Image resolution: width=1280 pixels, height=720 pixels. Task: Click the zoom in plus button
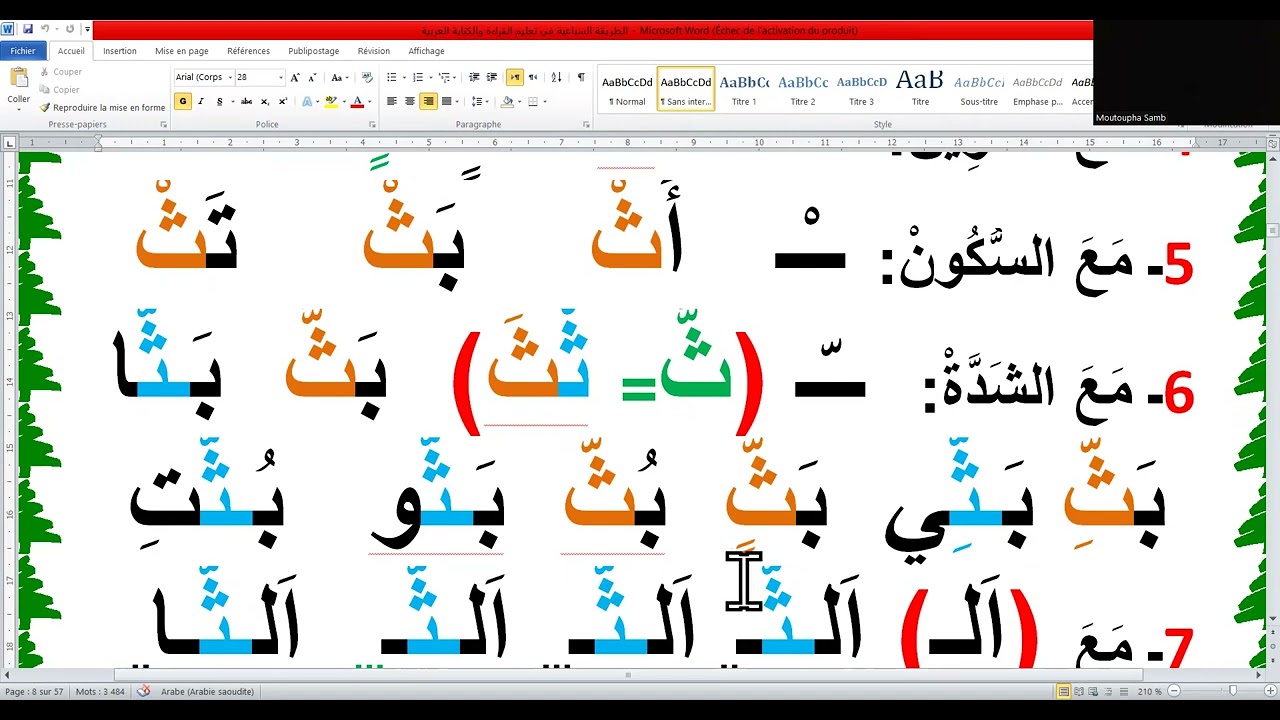click(x=1270, y=691)
